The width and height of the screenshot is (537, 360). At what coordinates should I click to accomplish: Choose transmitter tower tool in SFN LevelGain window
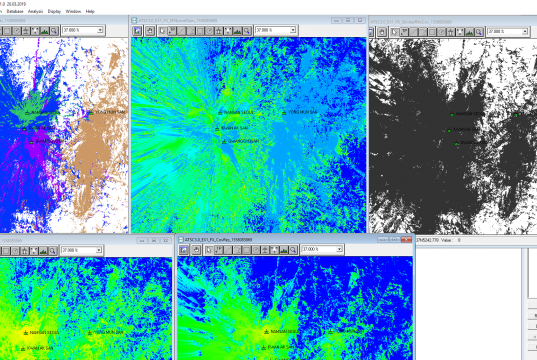[218, 31]
